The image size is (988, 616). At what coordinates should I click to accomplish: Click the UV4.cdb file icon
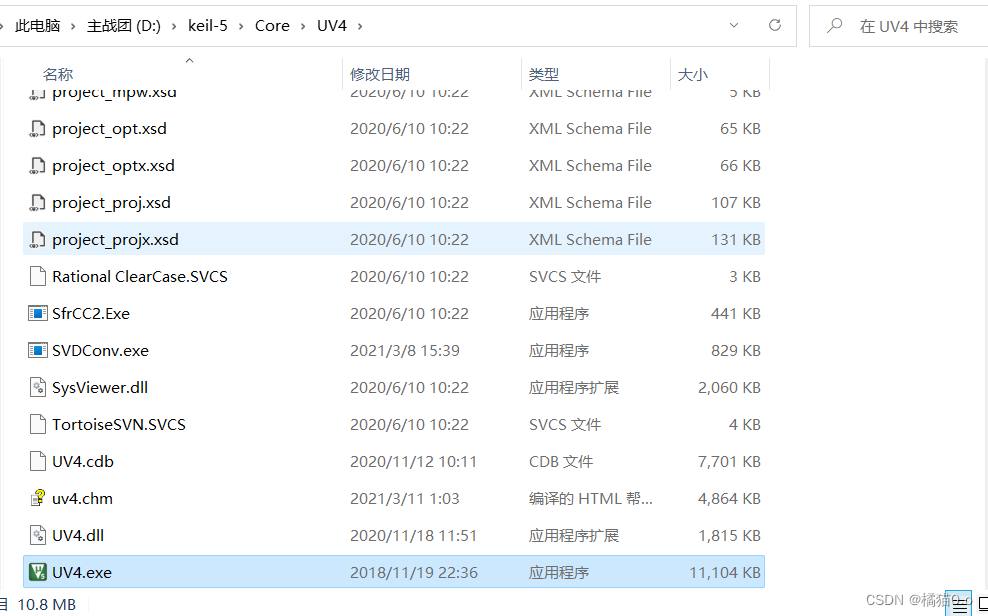pos(38,462)
